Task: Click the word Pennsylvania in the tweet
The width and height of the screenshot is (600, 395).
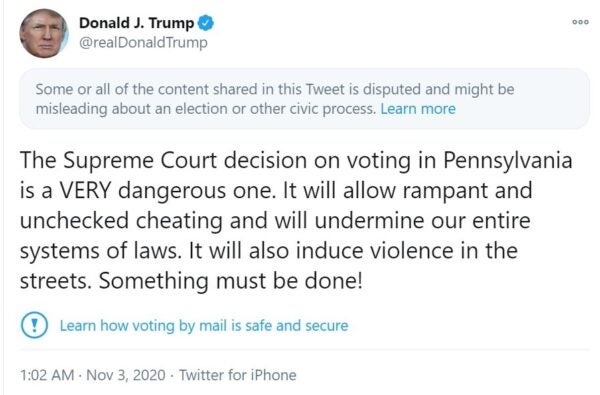Action: [x=508, y=161]
